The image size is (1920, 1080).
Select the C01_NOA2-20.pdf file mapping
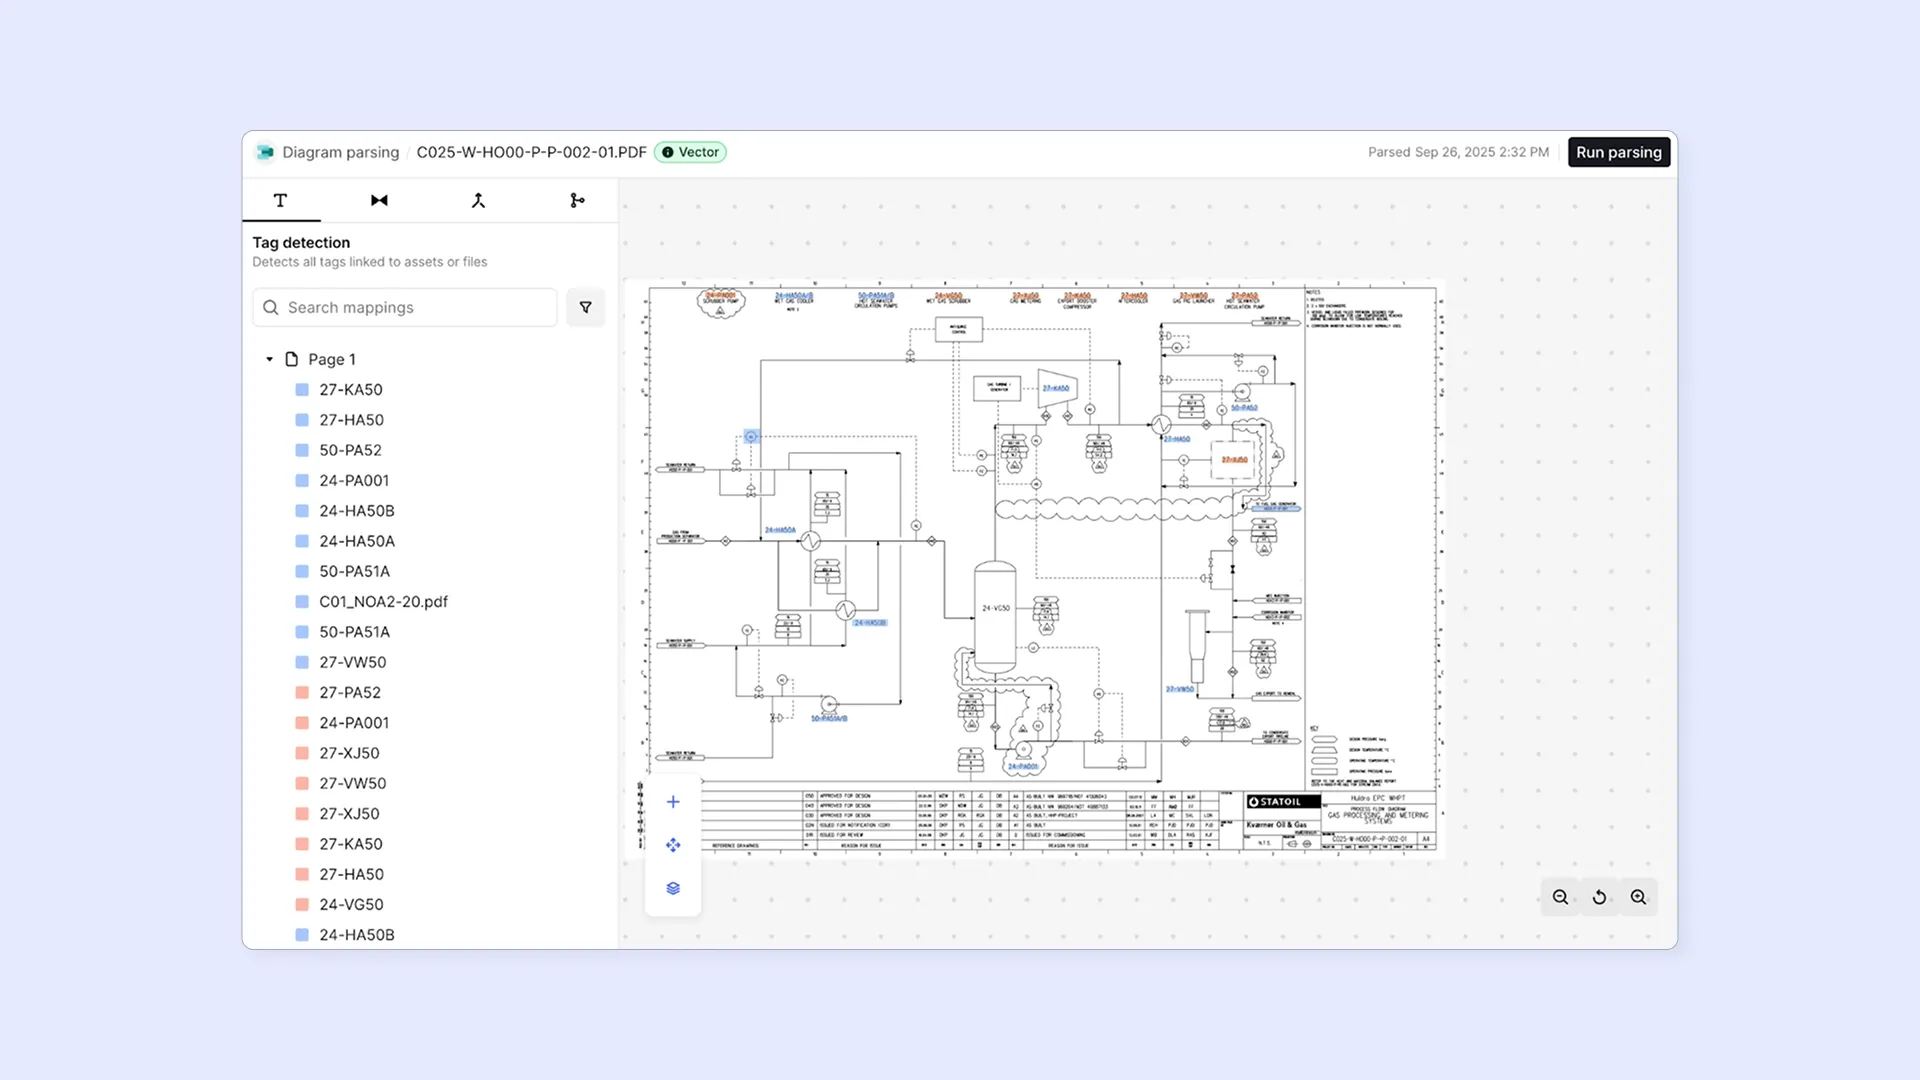point(383,602)
